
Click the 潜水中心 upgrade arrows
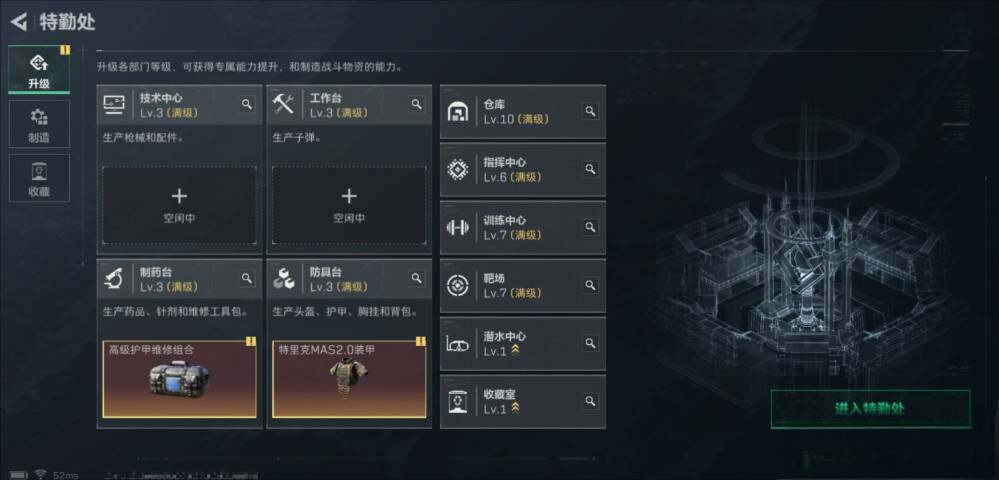[x=515, y=351]
